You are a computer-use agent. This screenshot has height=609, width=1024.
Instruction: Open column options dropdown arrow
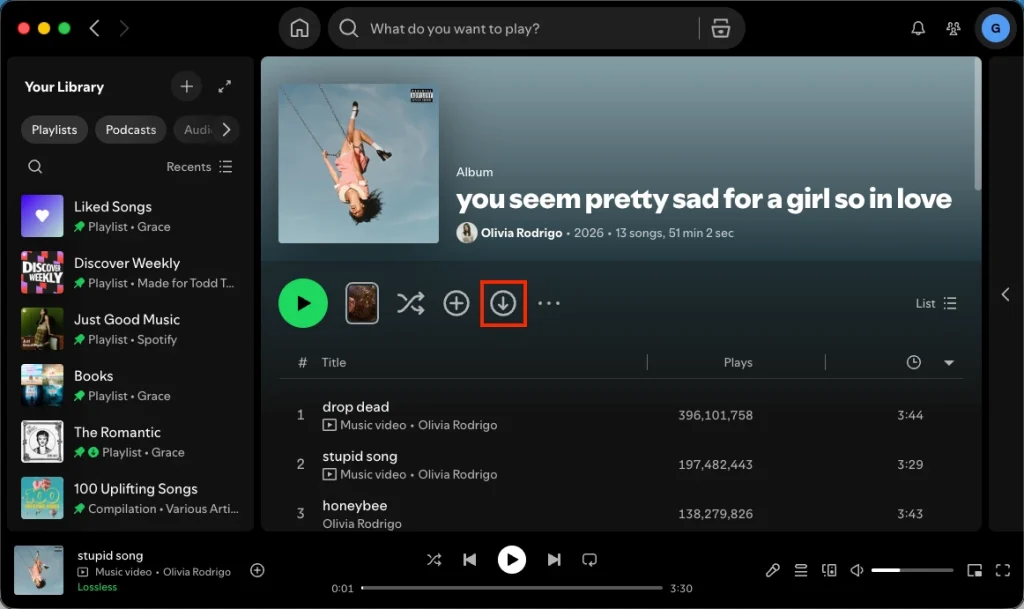[949, 362]
